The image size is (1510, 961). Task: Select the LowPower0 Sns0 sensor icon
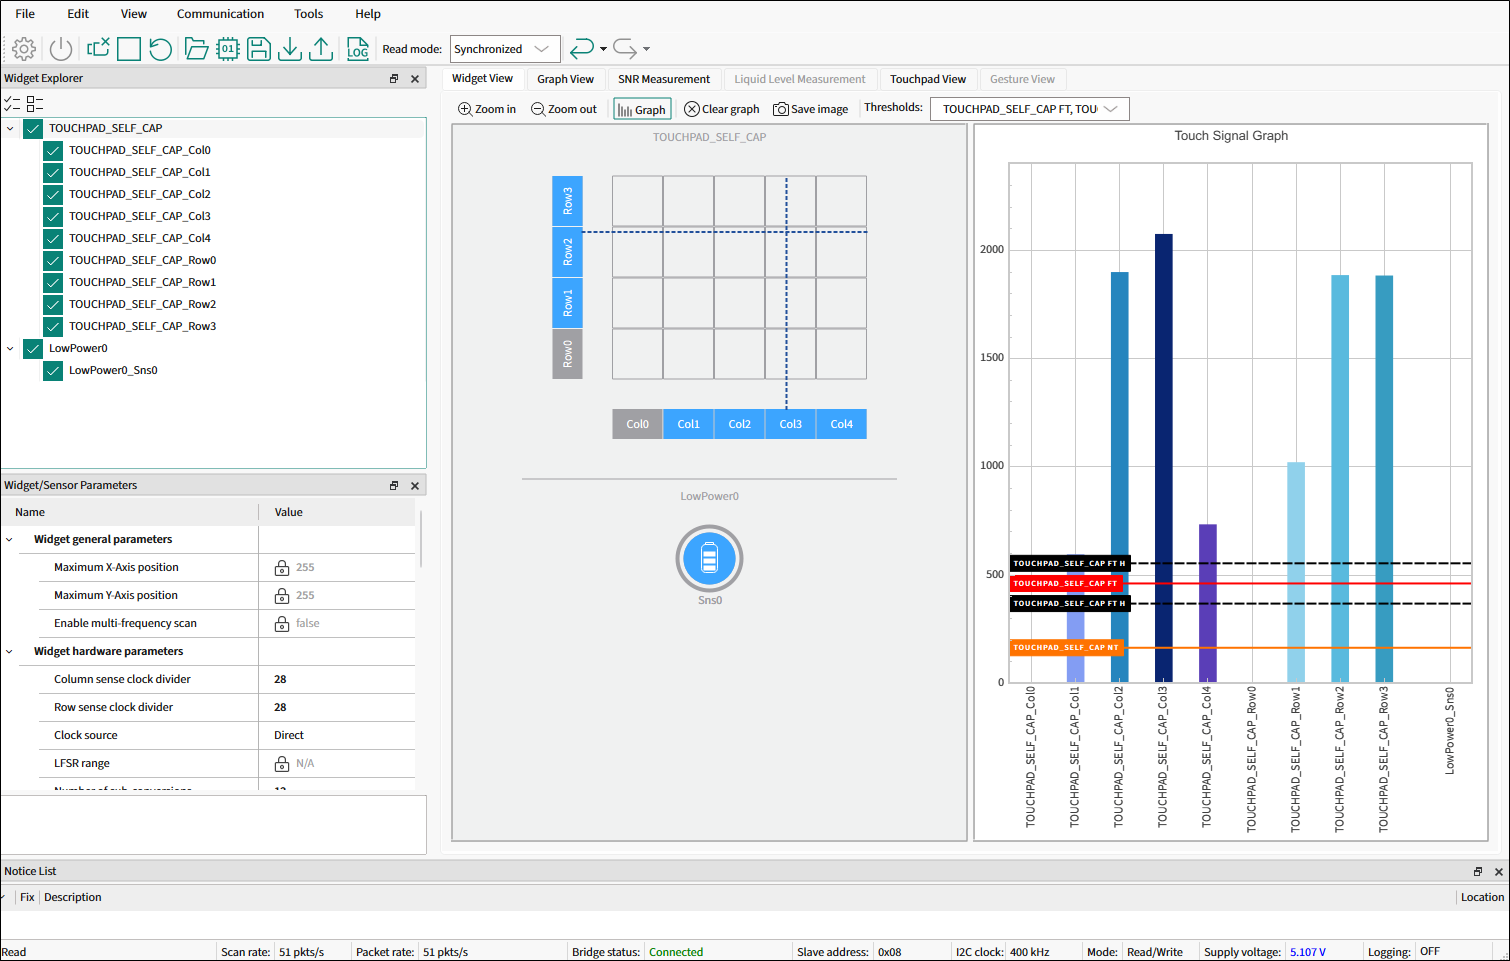click(709, 558)
